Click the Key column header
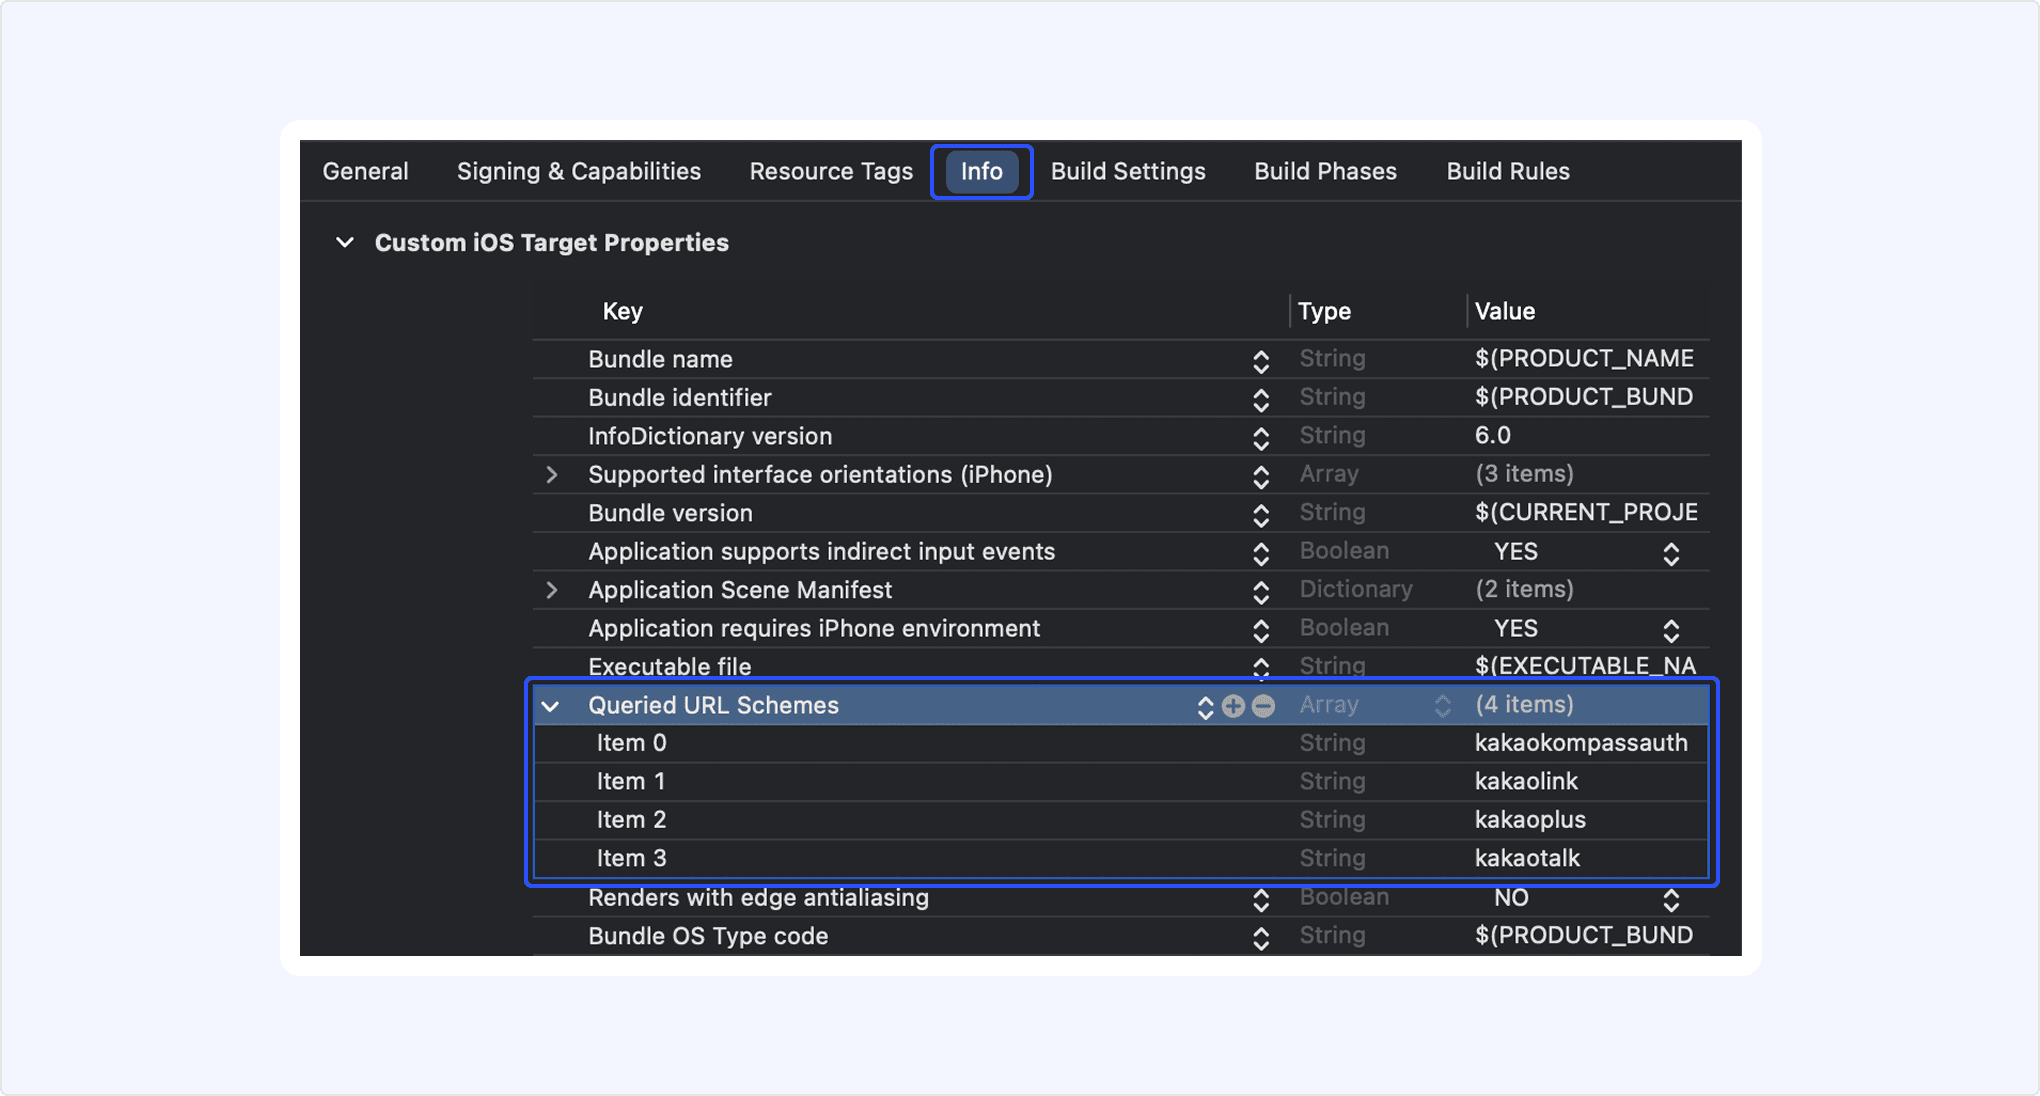 click(622, 311)
